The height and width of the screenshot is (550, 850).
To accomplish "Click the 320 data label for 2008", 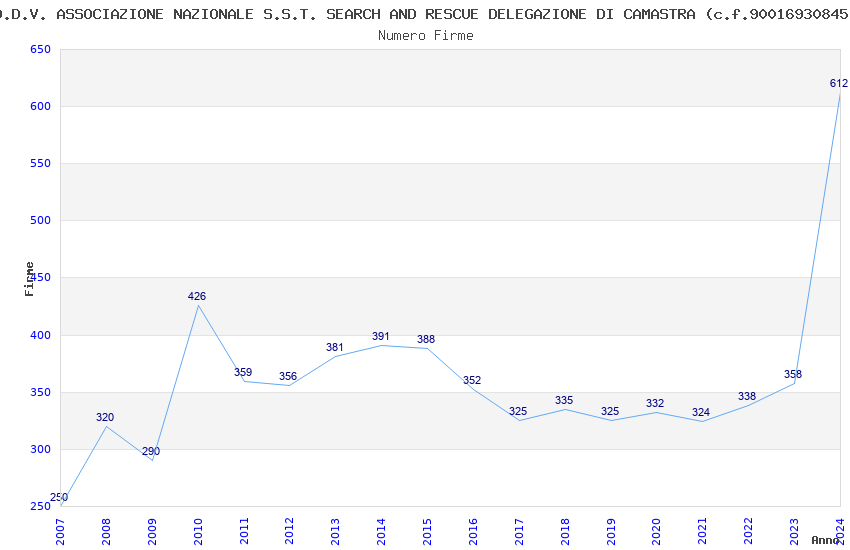I will click(x=105, y=417).
